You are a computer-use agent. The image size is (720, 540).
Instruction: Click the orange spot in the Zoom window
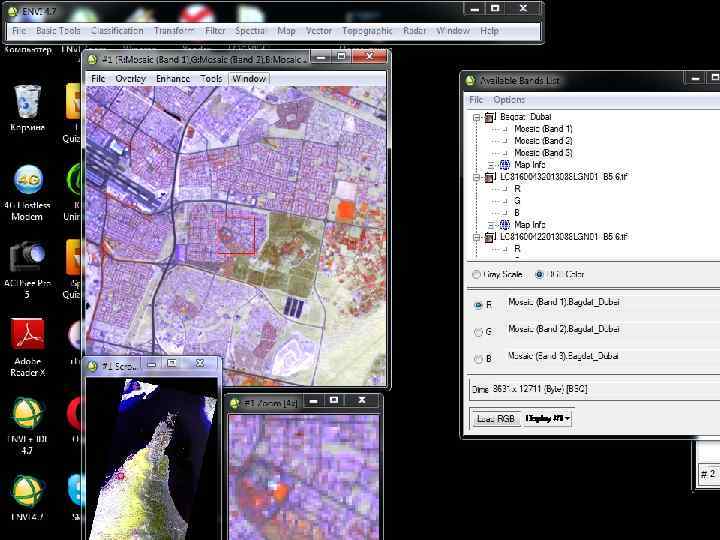coord(281,491)
